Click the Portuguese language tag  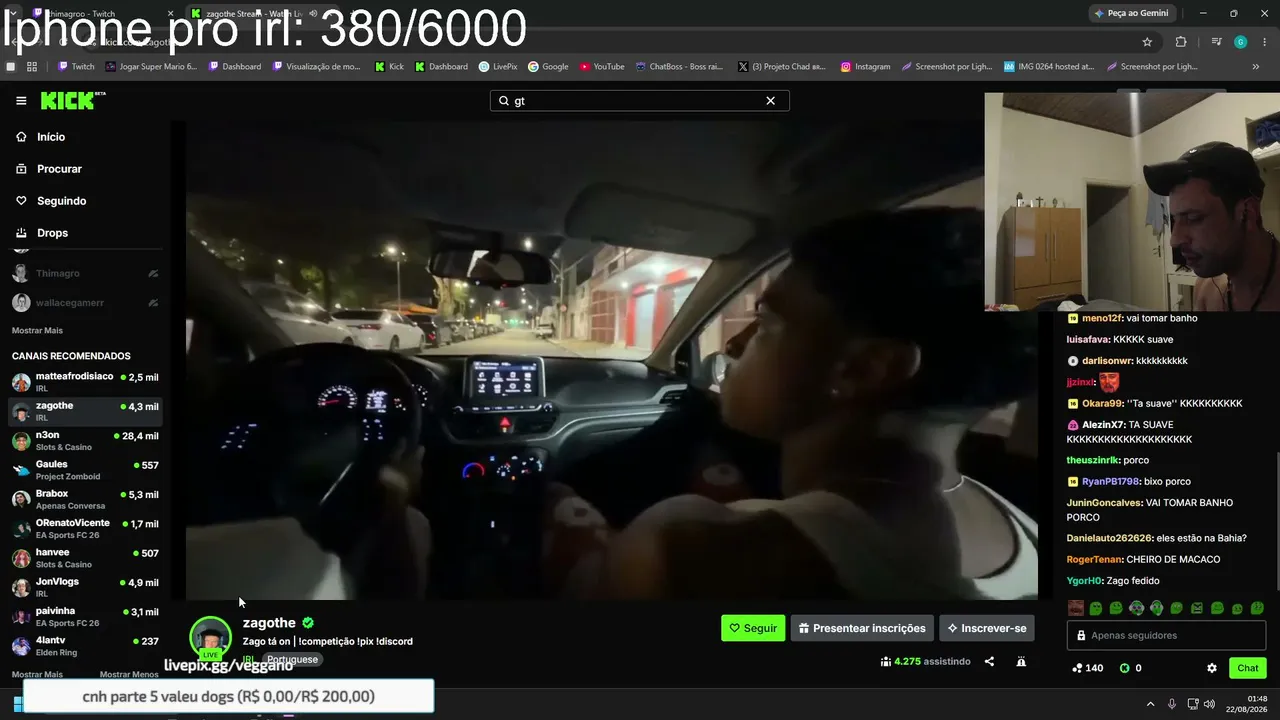(x=292, y=660)
